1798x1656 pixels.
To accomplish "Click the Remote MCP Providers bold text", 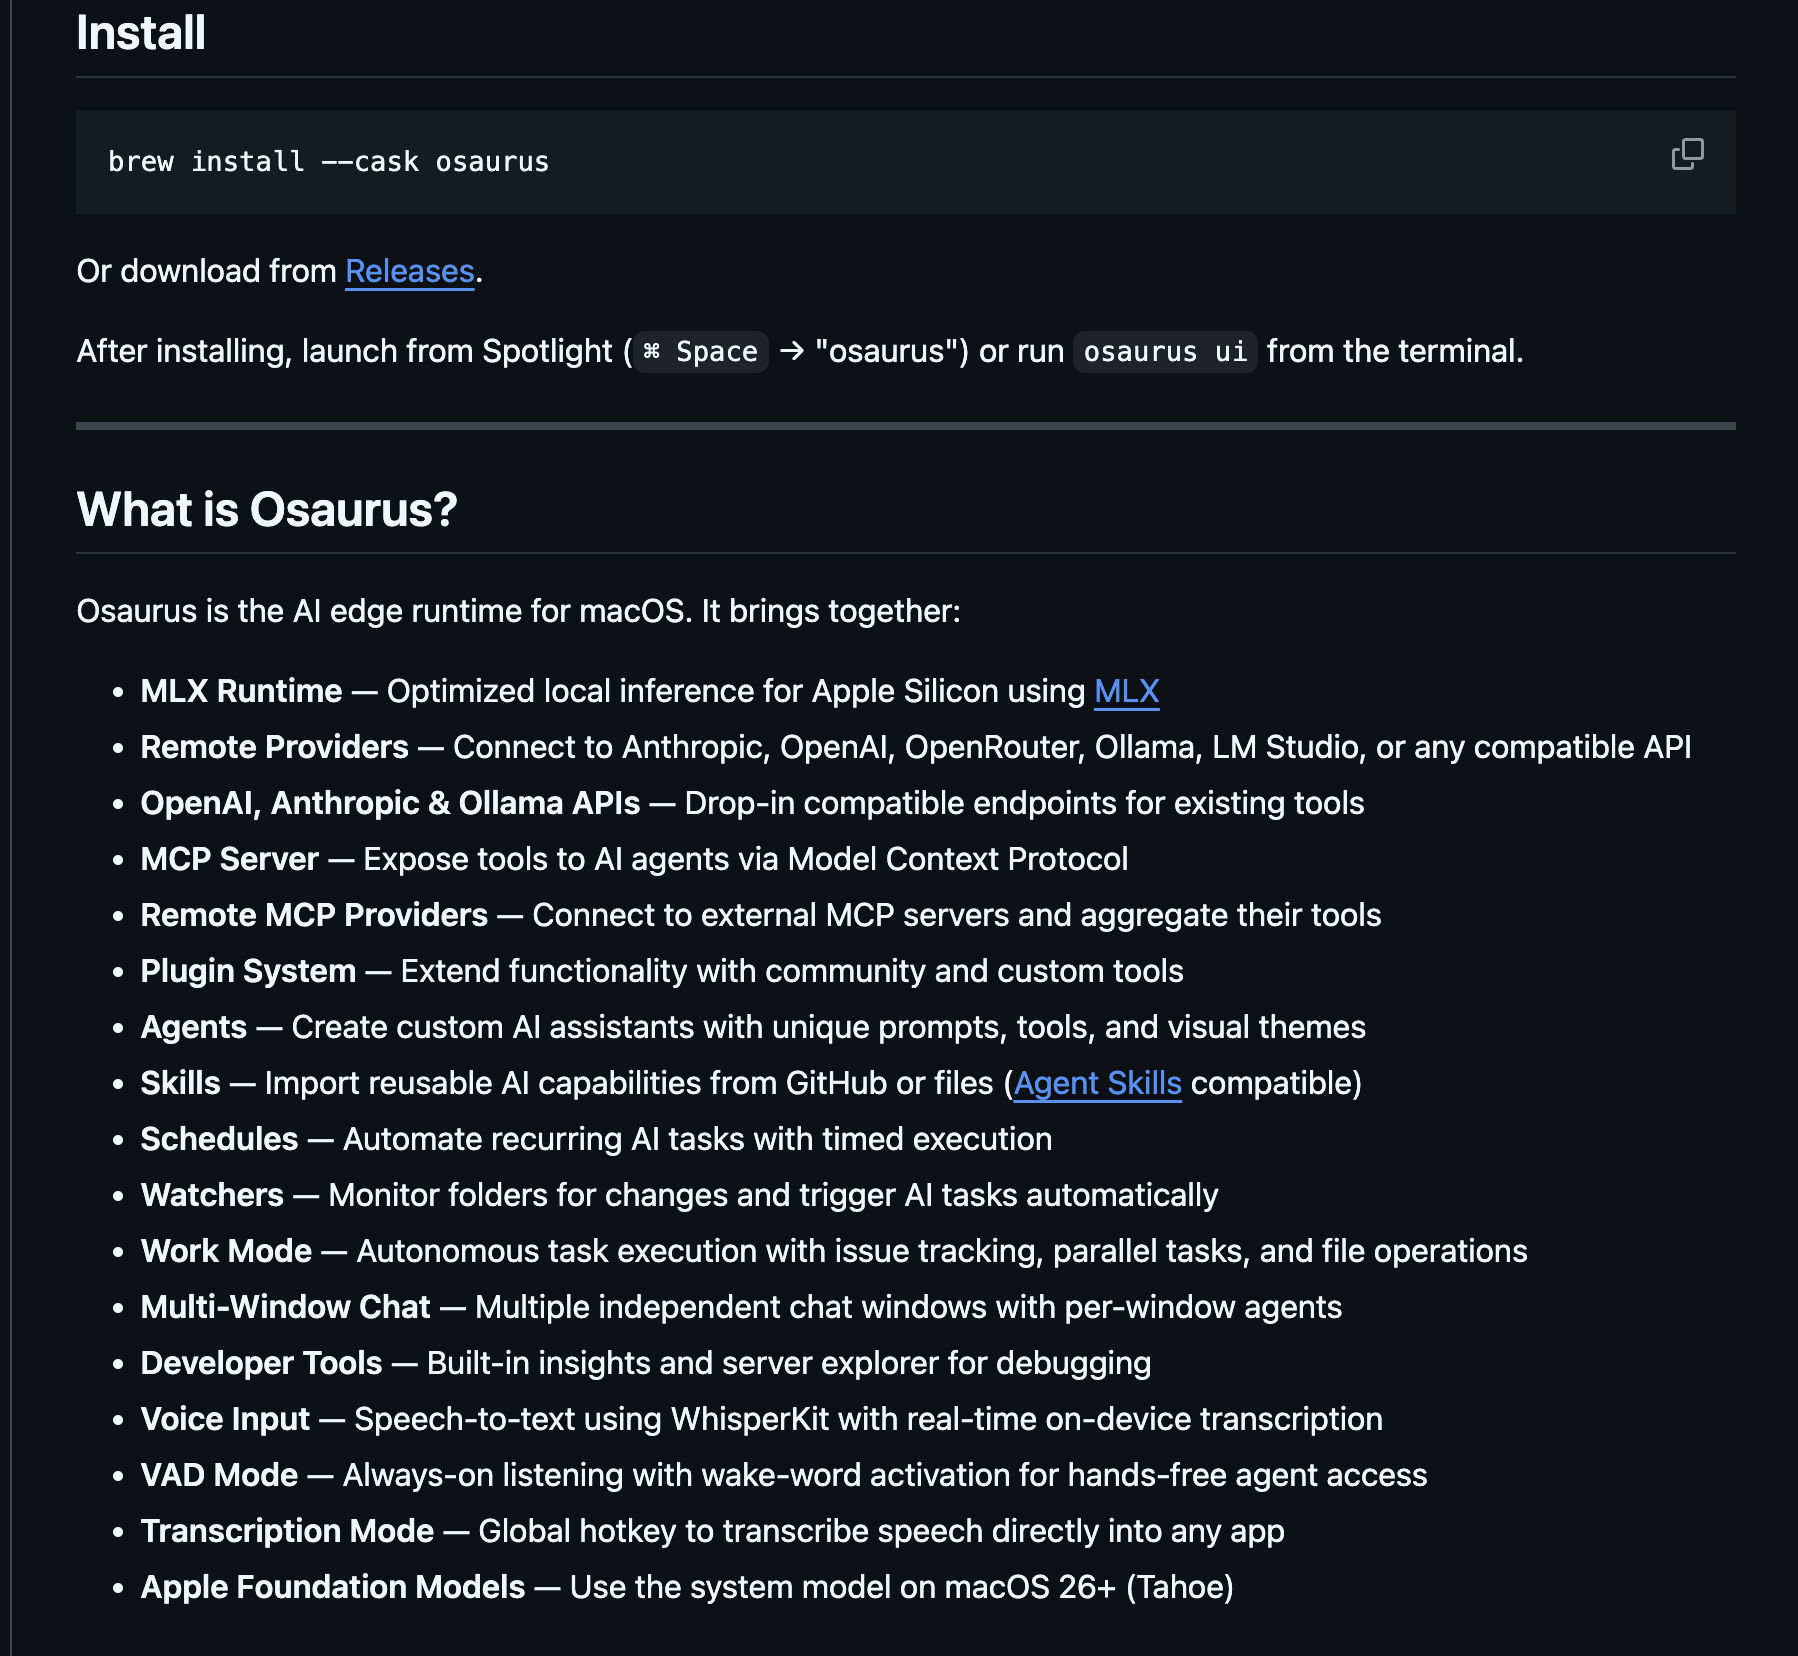I will coord(314,915).
